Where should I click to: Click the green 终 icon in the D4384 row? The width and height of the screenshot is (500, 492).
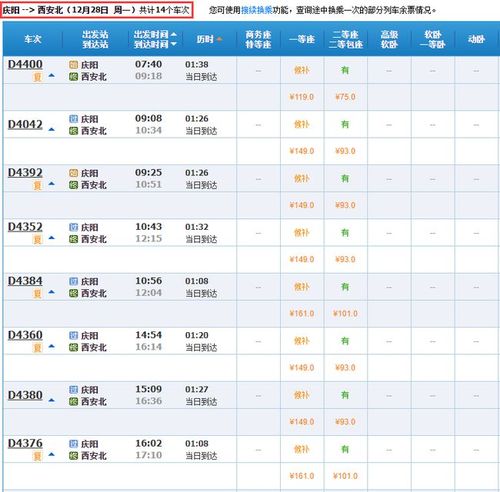(73, 293)
